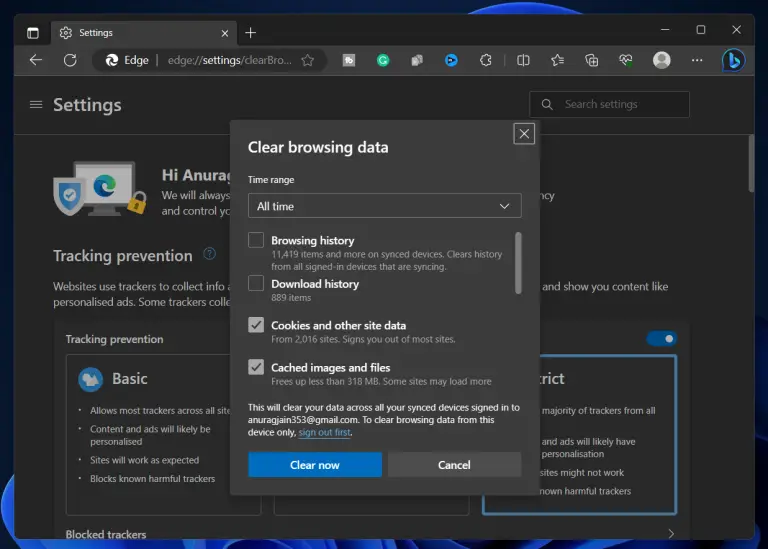Click the favorite star in the address bar
The image size is (768, 549).
[x=308, y=60]
